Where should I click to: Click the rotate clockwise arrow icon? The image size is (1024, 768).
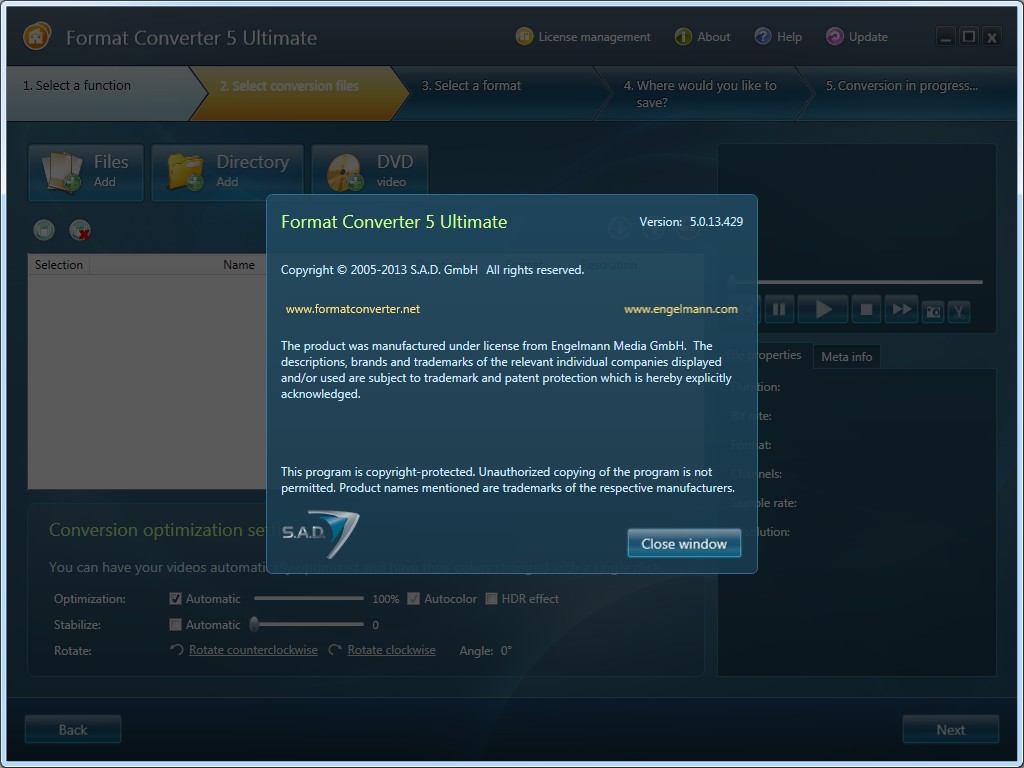pyautogui.click(x=335, y=650)
